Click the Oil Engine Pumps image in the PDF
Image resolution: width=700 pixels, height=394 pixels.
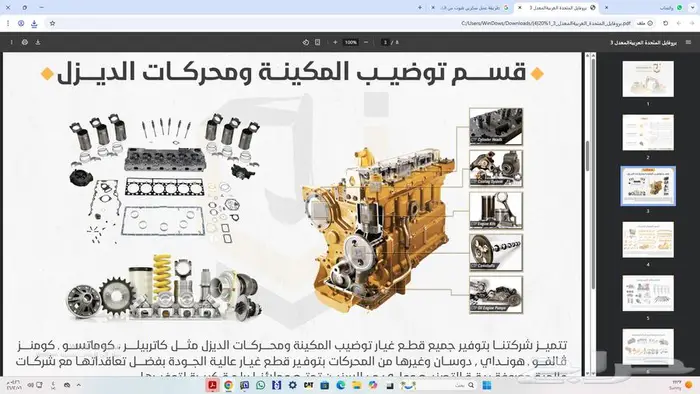click(496, 294)
